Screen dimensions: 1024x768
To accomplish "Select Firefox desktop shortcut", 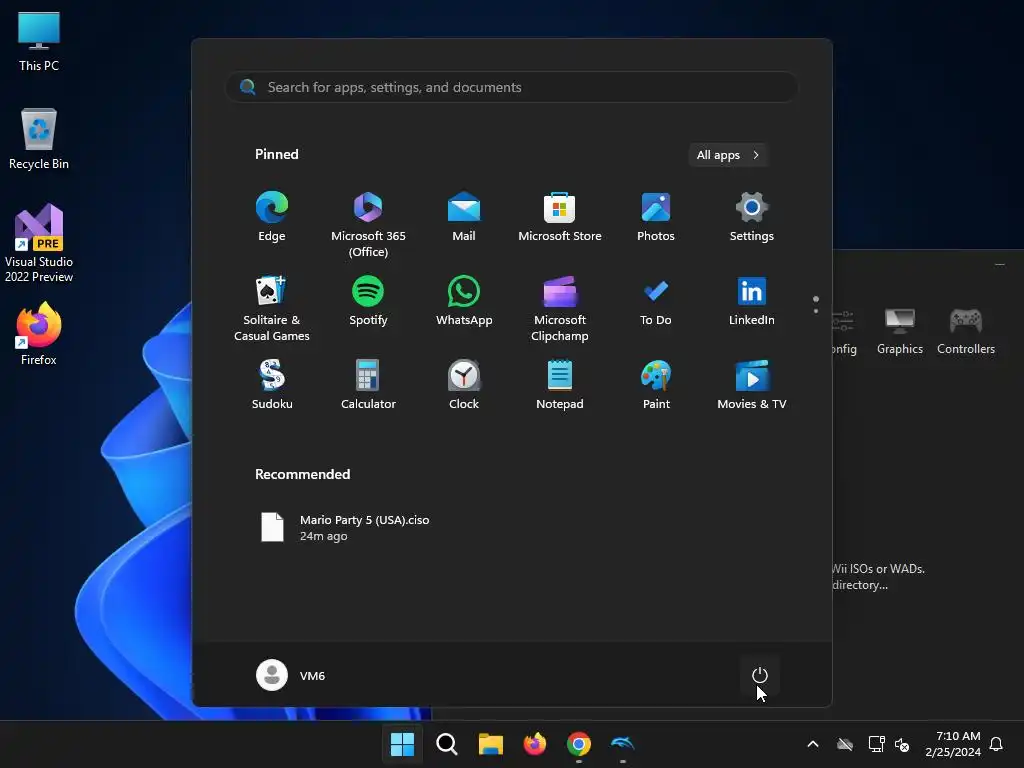I will click(x=39, y=334).
